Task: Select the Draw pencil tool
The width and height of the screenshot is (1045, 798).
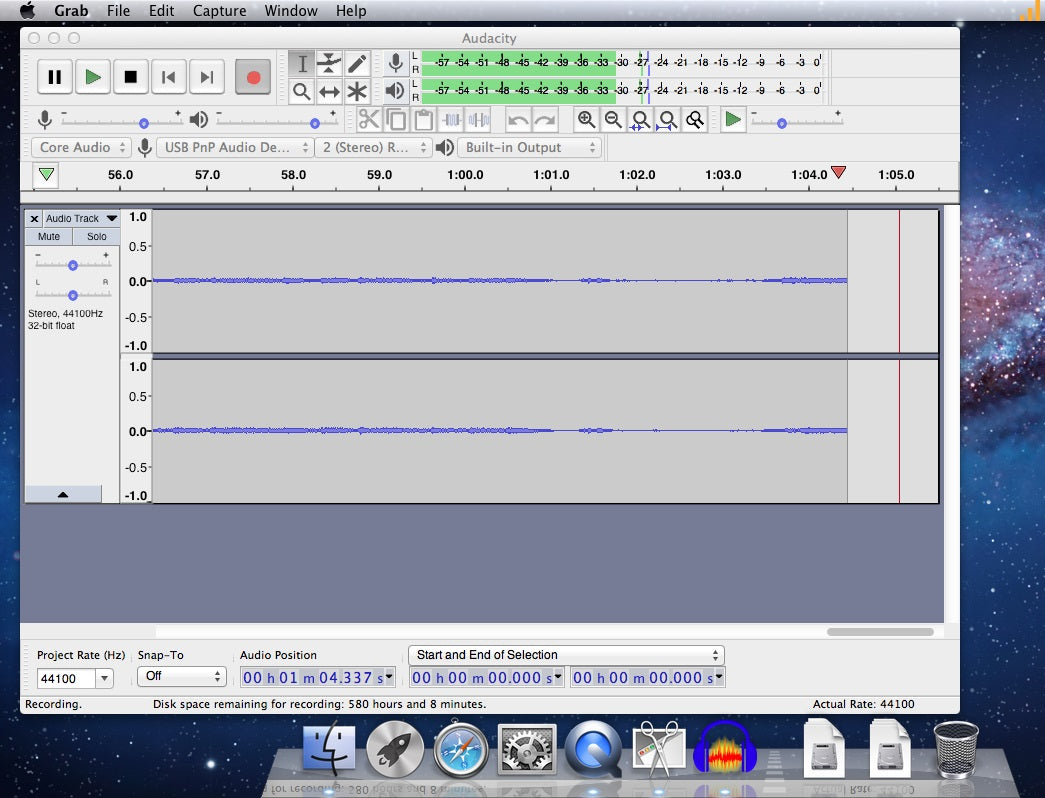Action: coord(357,64)
